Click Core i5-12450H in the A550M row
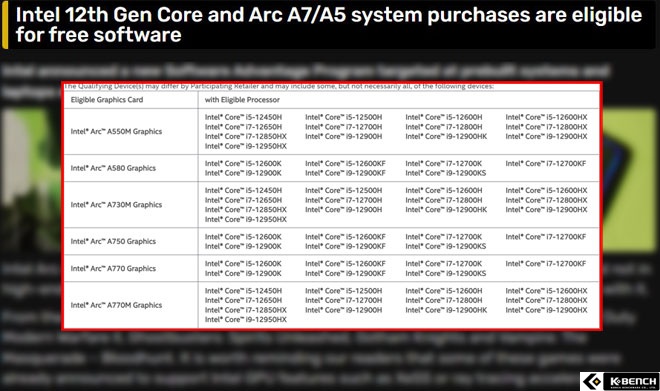 (x=243, y=117)
